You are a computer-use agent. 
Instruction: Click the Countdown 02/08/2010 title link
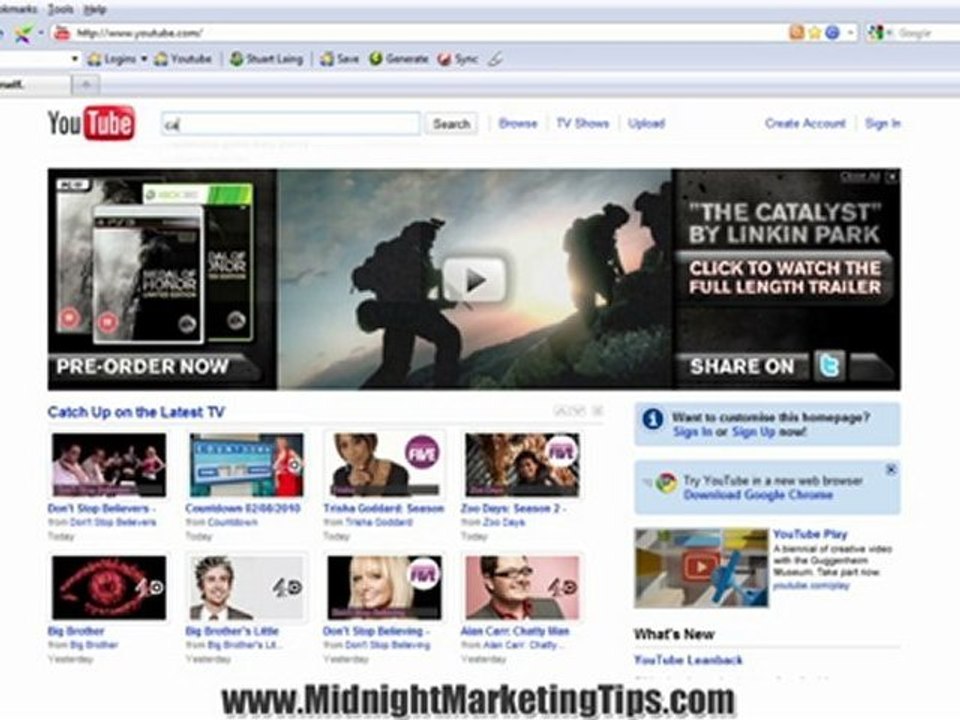[x=242, y=508]
